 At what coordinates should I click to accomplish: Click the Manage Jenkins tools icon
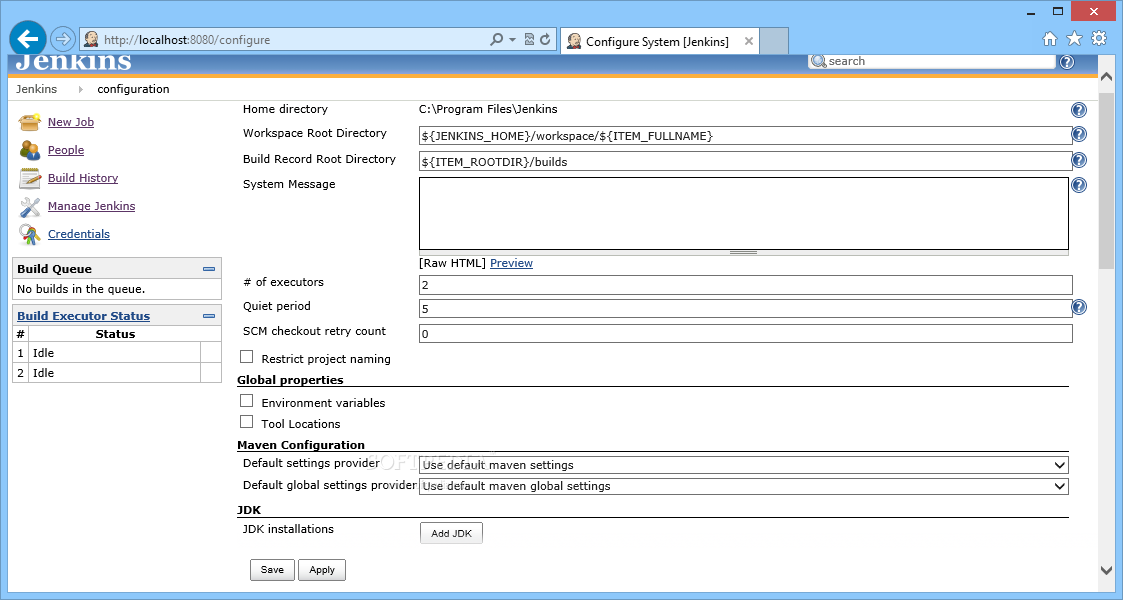point(29,206)
